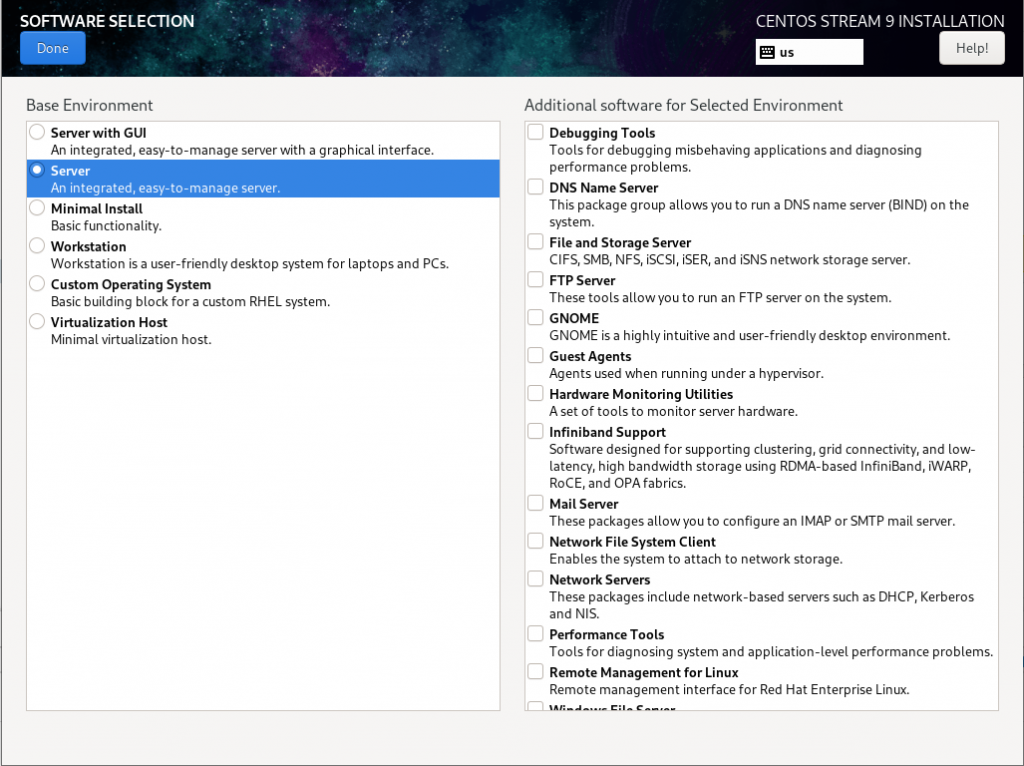1024x766 pixels.
Task: Enable Hardware Monitoring Utilities checkbox
Action: (x=536, y=393)
